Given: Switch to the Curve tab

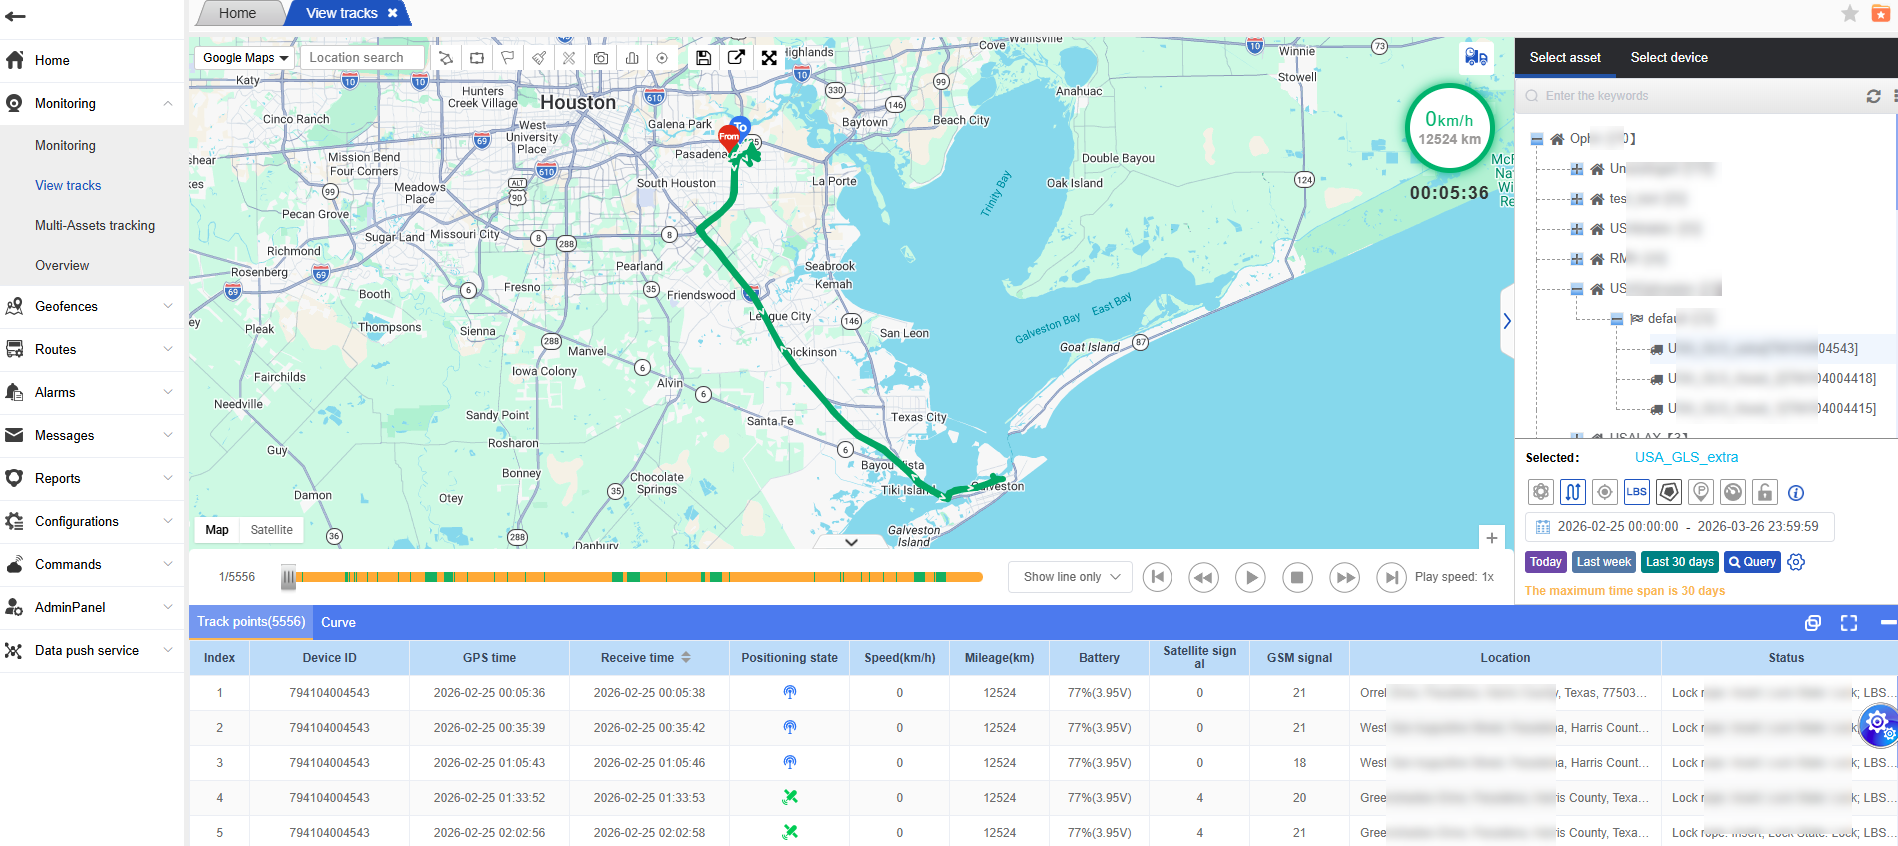Looking at the screenshot, I should pyautogui.click(x=338, y=622).
